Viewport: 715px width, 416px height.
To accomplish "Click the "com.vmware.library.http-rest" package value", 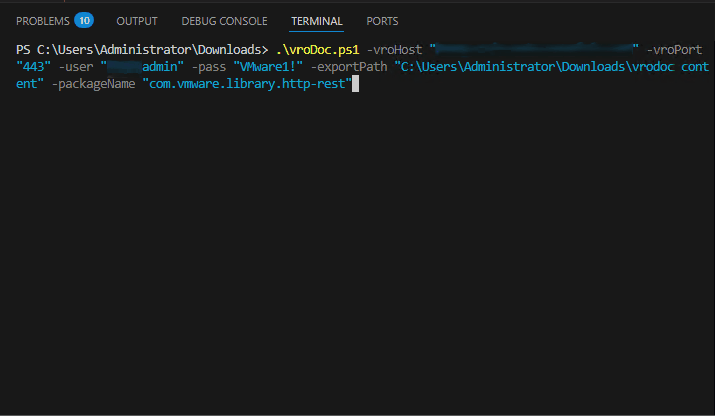I will click(247, 84).
